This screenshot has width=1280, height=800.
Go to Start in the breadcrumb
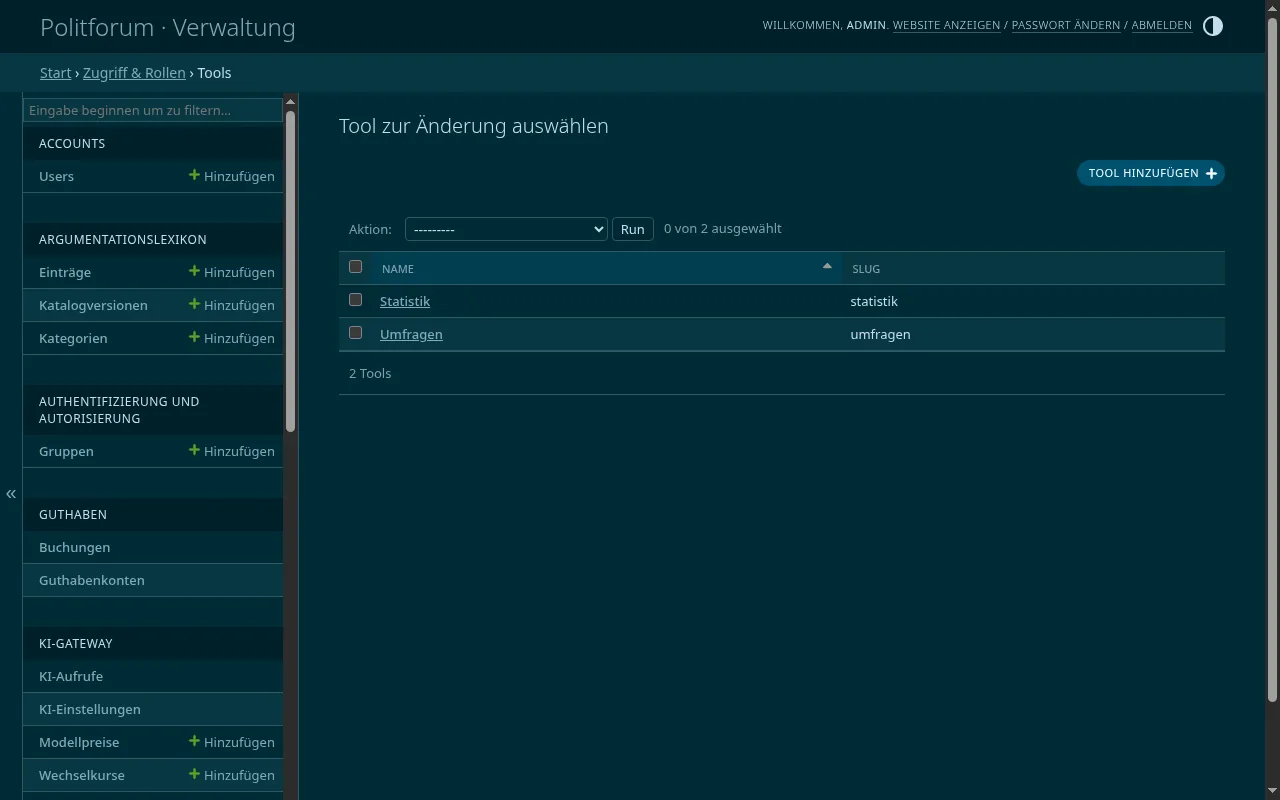pyautogui.click(x=55, y=73)
